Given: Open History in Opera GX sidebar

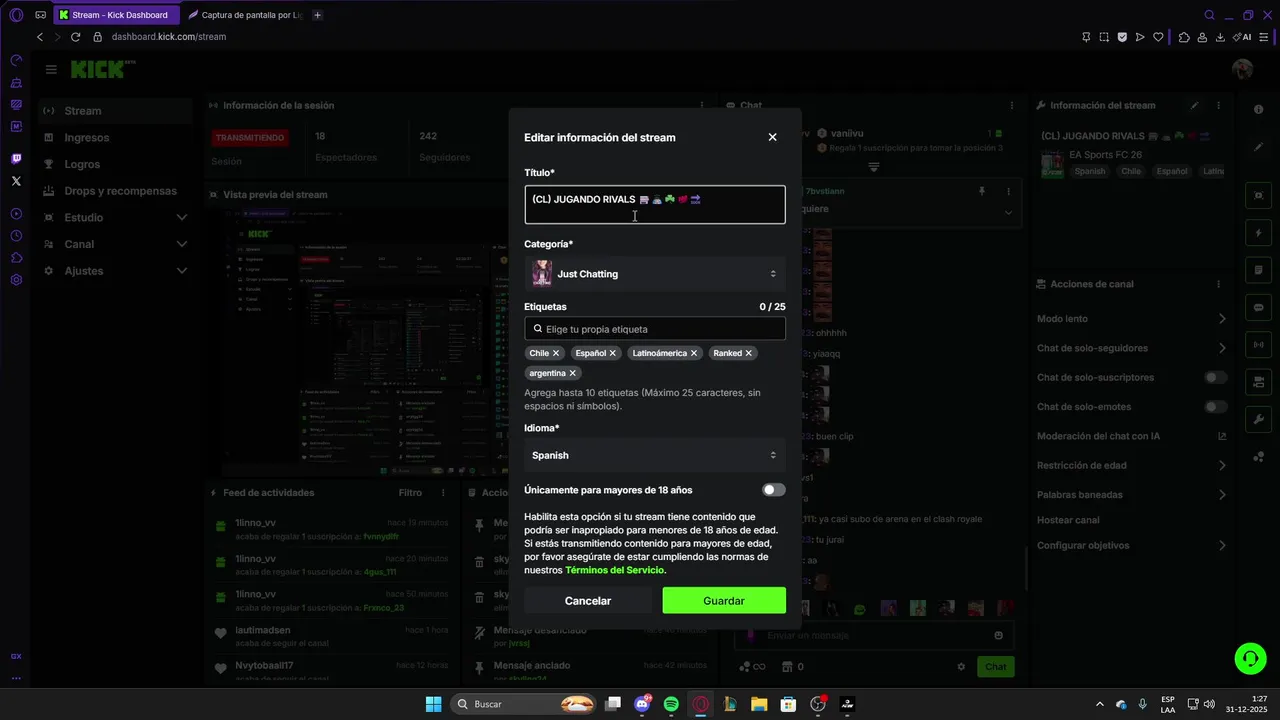Looking at the screenshot, I should pyautogui.click(x=16, y=236).
